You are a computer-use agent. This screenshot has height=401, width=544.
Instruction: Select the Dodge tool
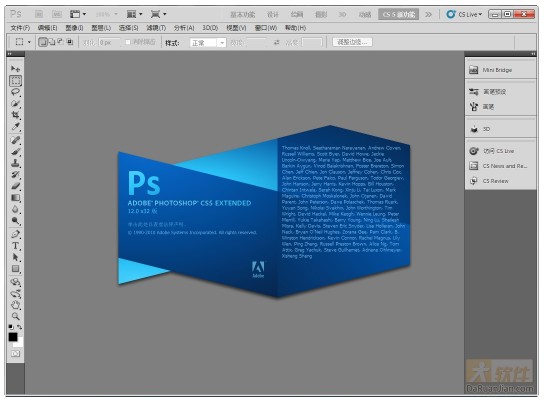coord(15,221)
